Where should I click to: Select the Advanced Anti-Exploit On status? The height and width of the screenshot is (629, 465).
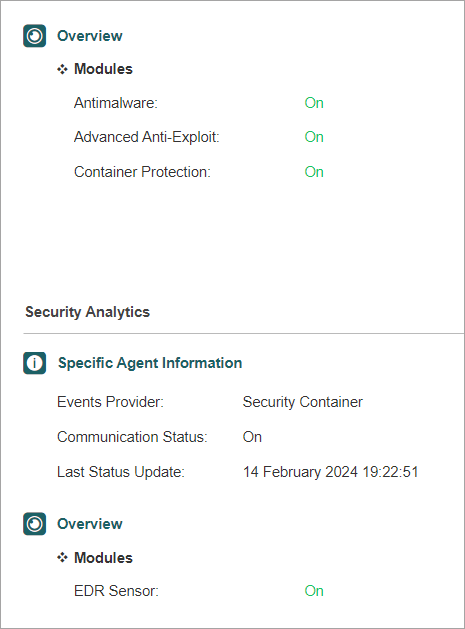click(314, 137)
